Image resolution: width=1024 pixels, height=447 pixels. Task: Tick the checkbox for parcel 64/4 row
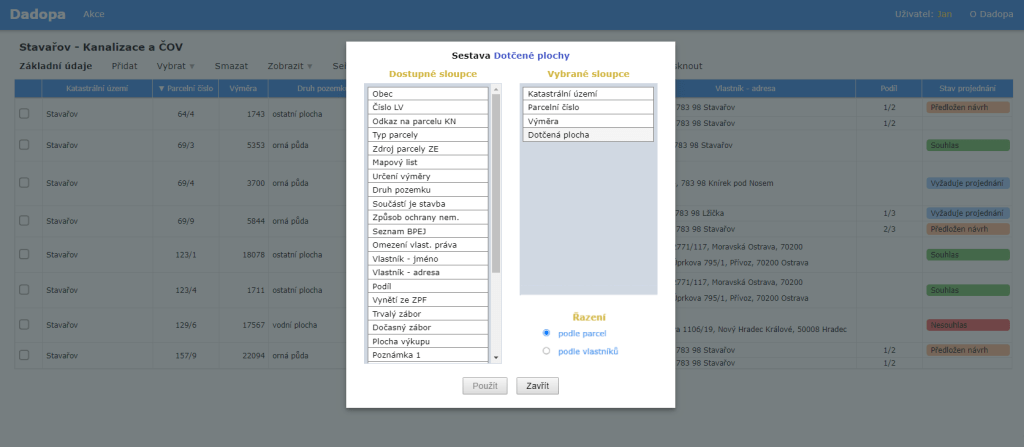pos(24,115)
